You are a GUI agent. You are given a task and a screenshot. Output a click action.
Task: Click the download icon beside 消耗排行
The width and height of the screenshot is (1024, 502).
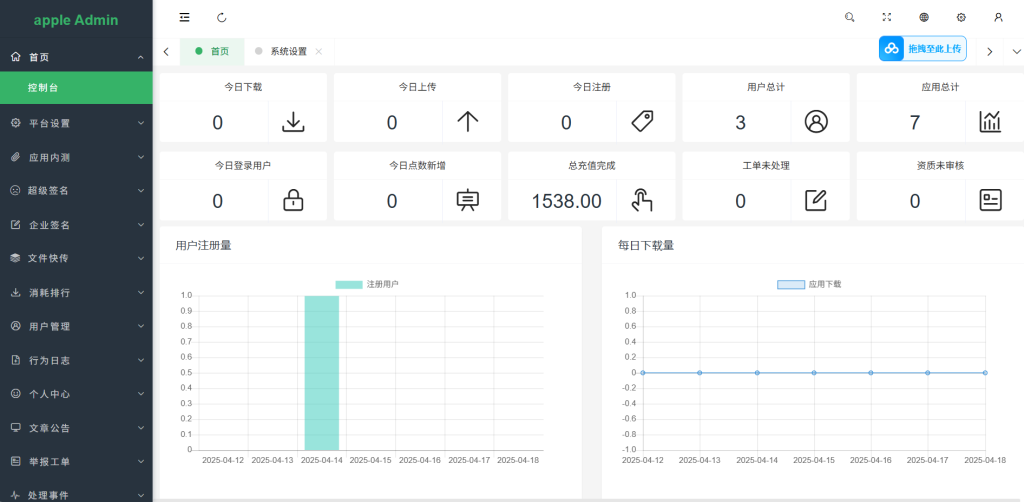[16, 292]
